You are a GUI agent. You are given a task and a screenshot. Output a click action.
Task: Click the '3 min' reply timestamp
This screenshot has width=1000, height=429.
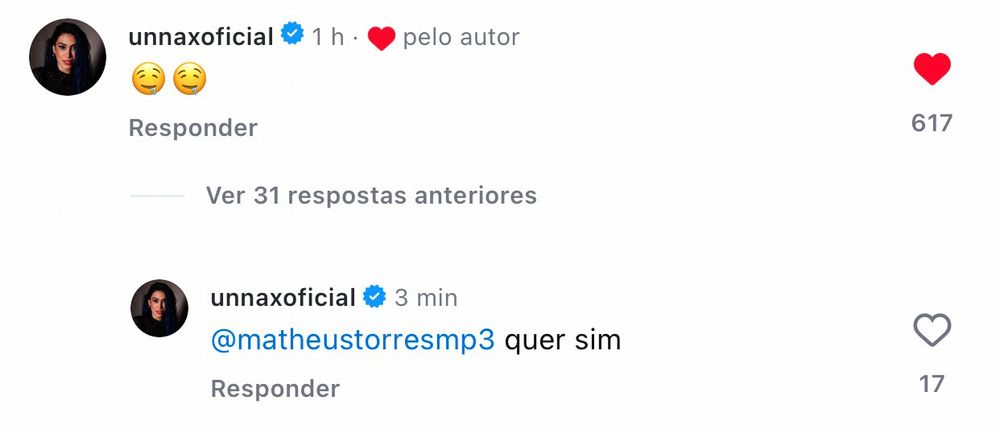pos(426,298)
